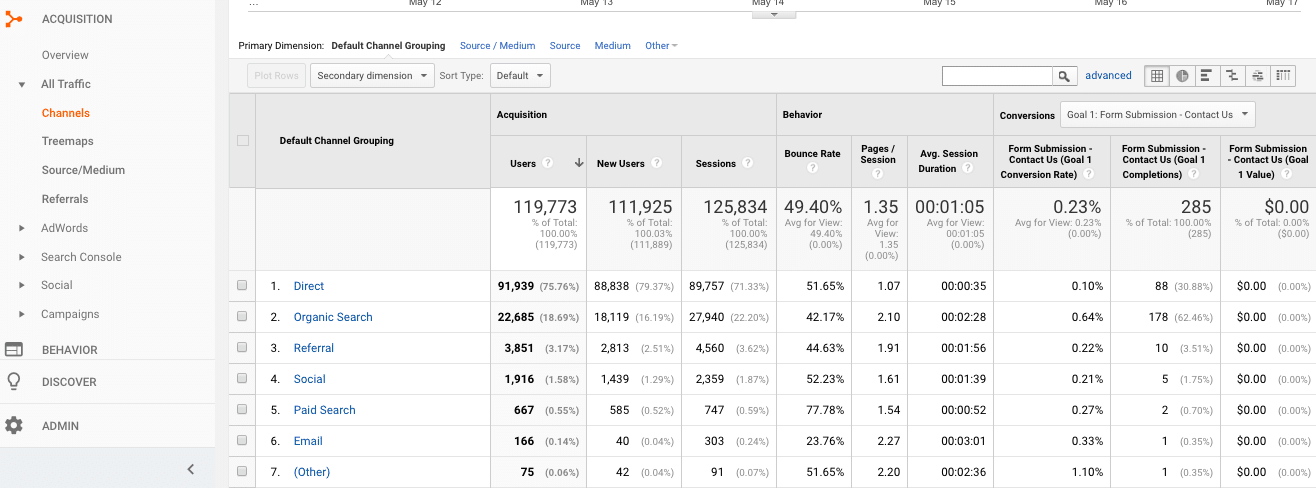
Task: Switch to the Data table view icon
Action: (x=1157, y=76)
